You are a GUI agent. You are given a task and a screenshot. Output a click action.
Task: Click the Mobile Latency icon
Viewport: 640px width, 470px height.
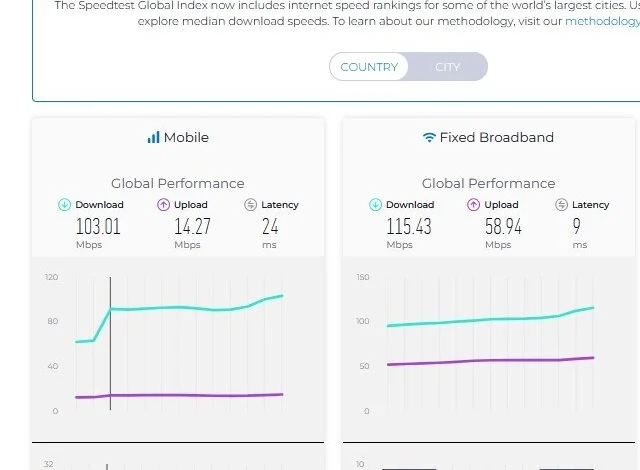(251, 205)
